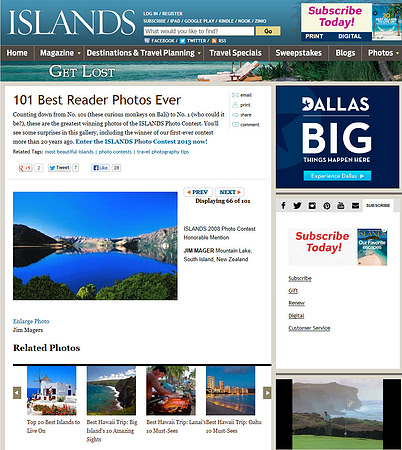This screenshot has width=402, height=450.
Task: Open the YouTube icon in sidebar social row
Action: [x=341, y=205]
